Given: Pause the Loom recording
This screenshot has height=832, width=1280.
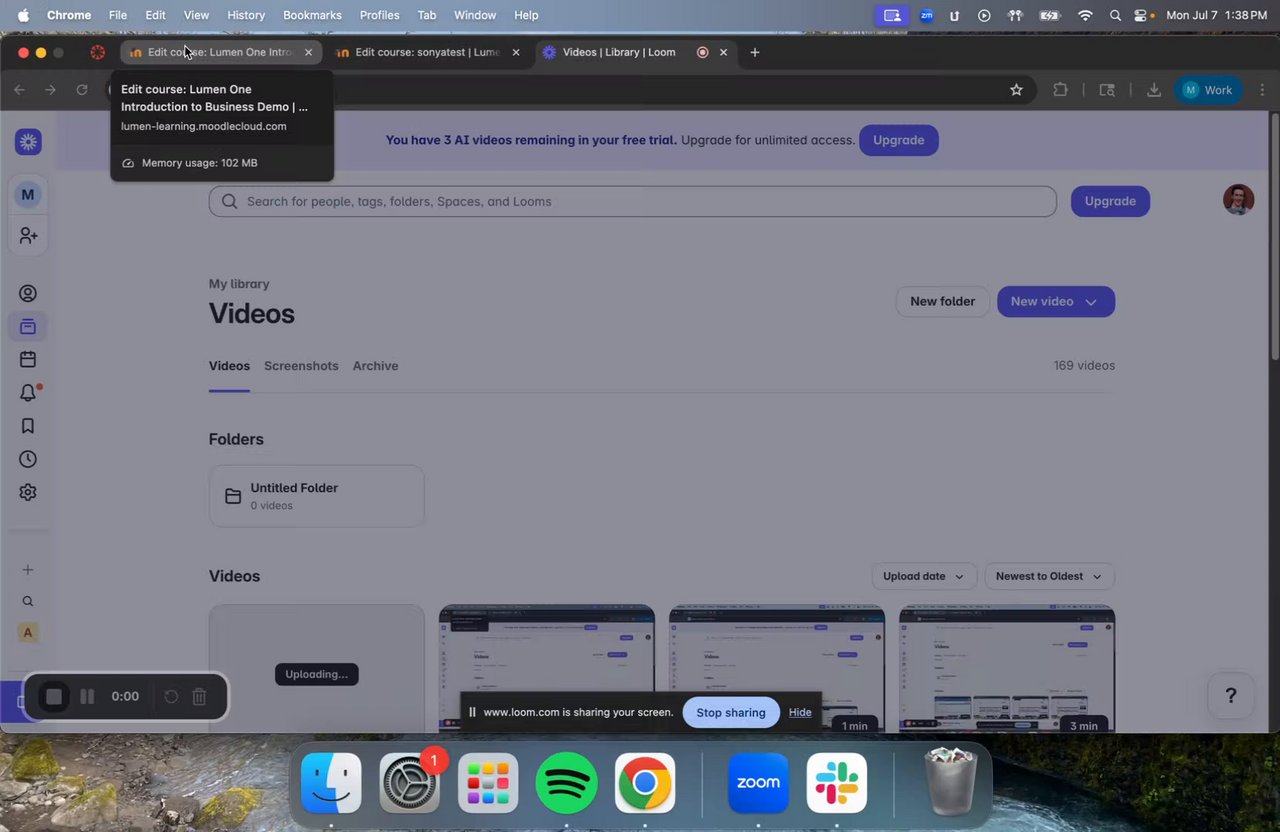Looking at the screenshot, I should click(x=87, y=697).
